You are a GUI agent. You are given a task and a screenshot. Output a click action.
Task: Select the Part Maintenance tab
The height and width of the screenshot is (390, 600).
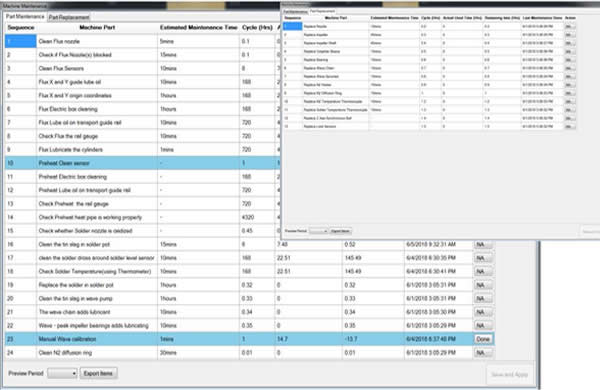[25, 16]
